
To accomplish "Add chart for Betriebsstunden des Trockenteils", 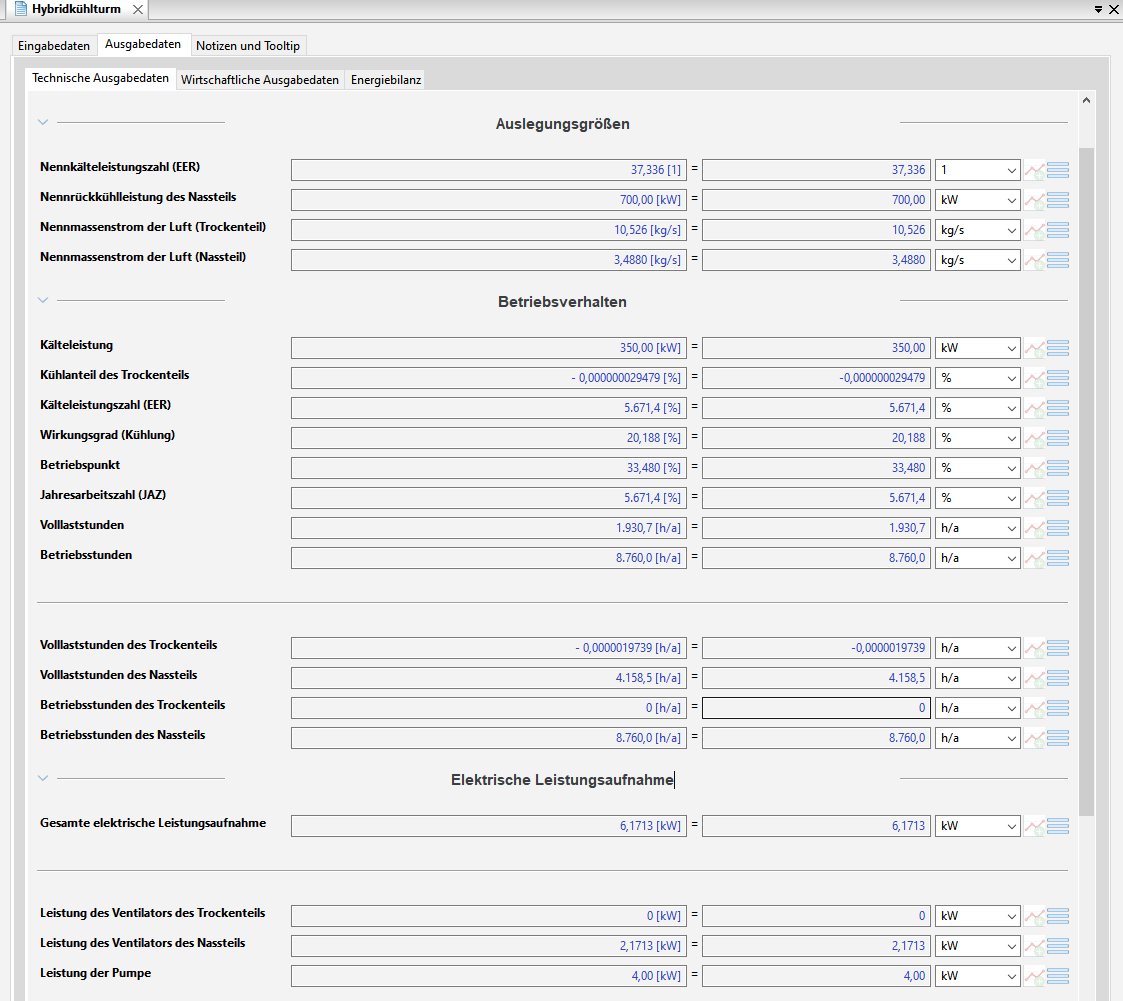I will 1034,709.
